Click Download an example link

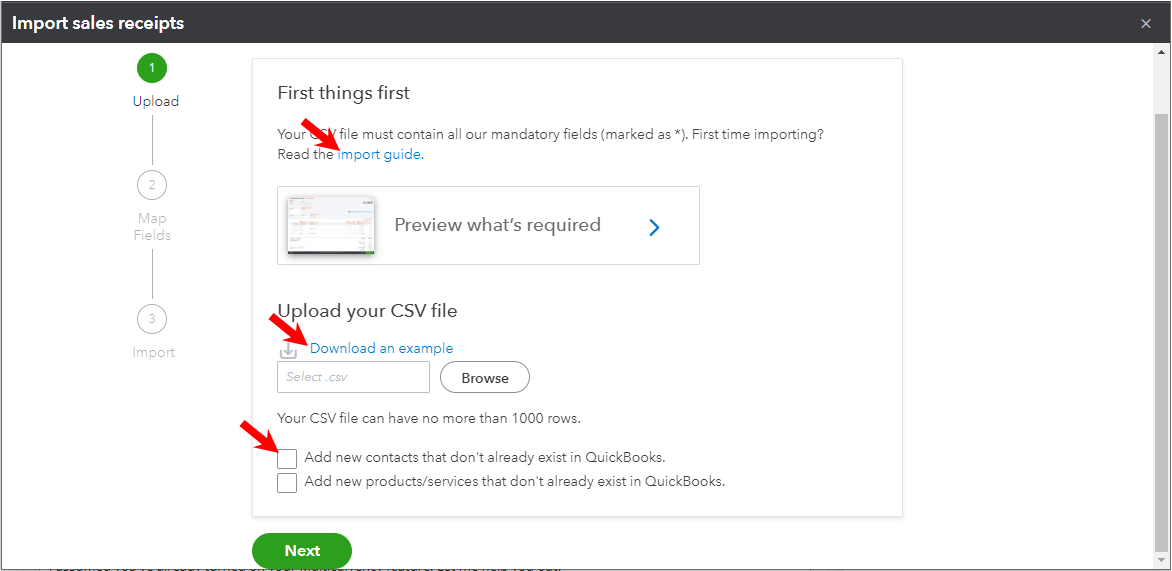click(x=381, y=349)
